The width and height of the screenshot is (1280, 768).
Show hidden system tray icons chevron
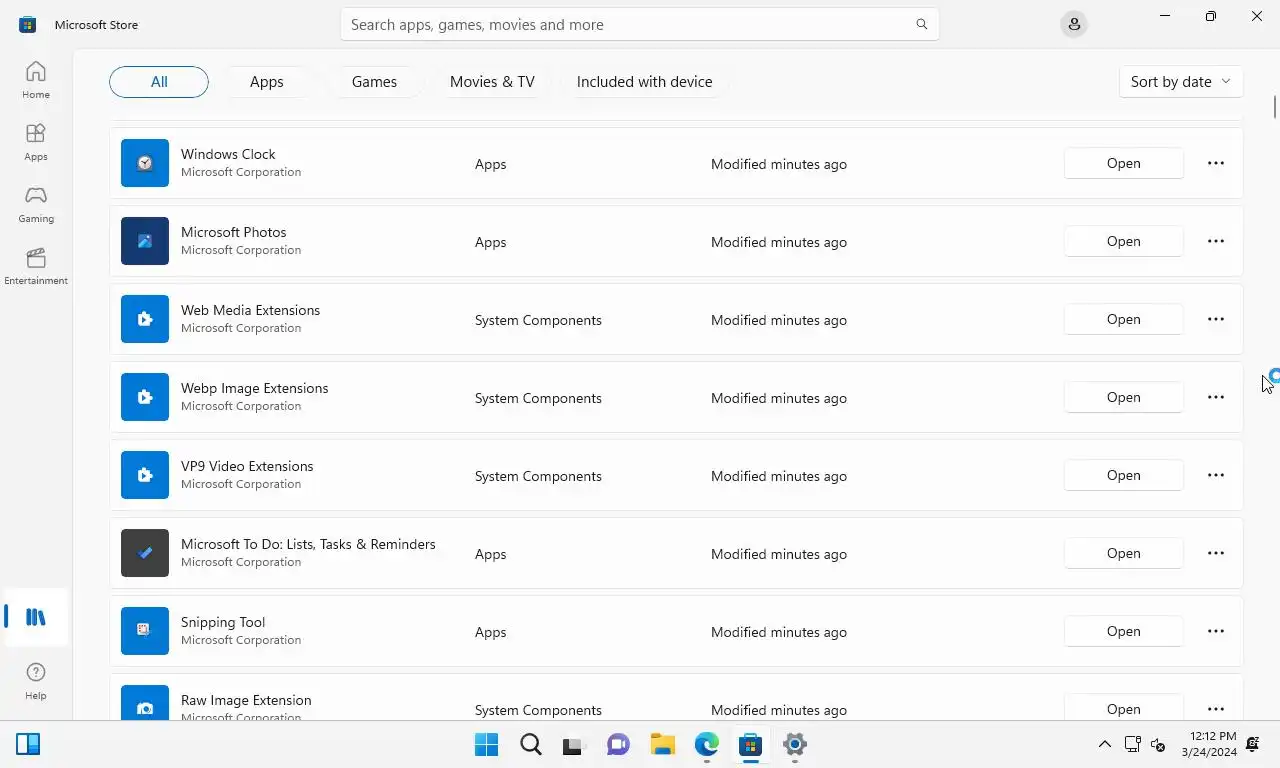click(1104, 744)
